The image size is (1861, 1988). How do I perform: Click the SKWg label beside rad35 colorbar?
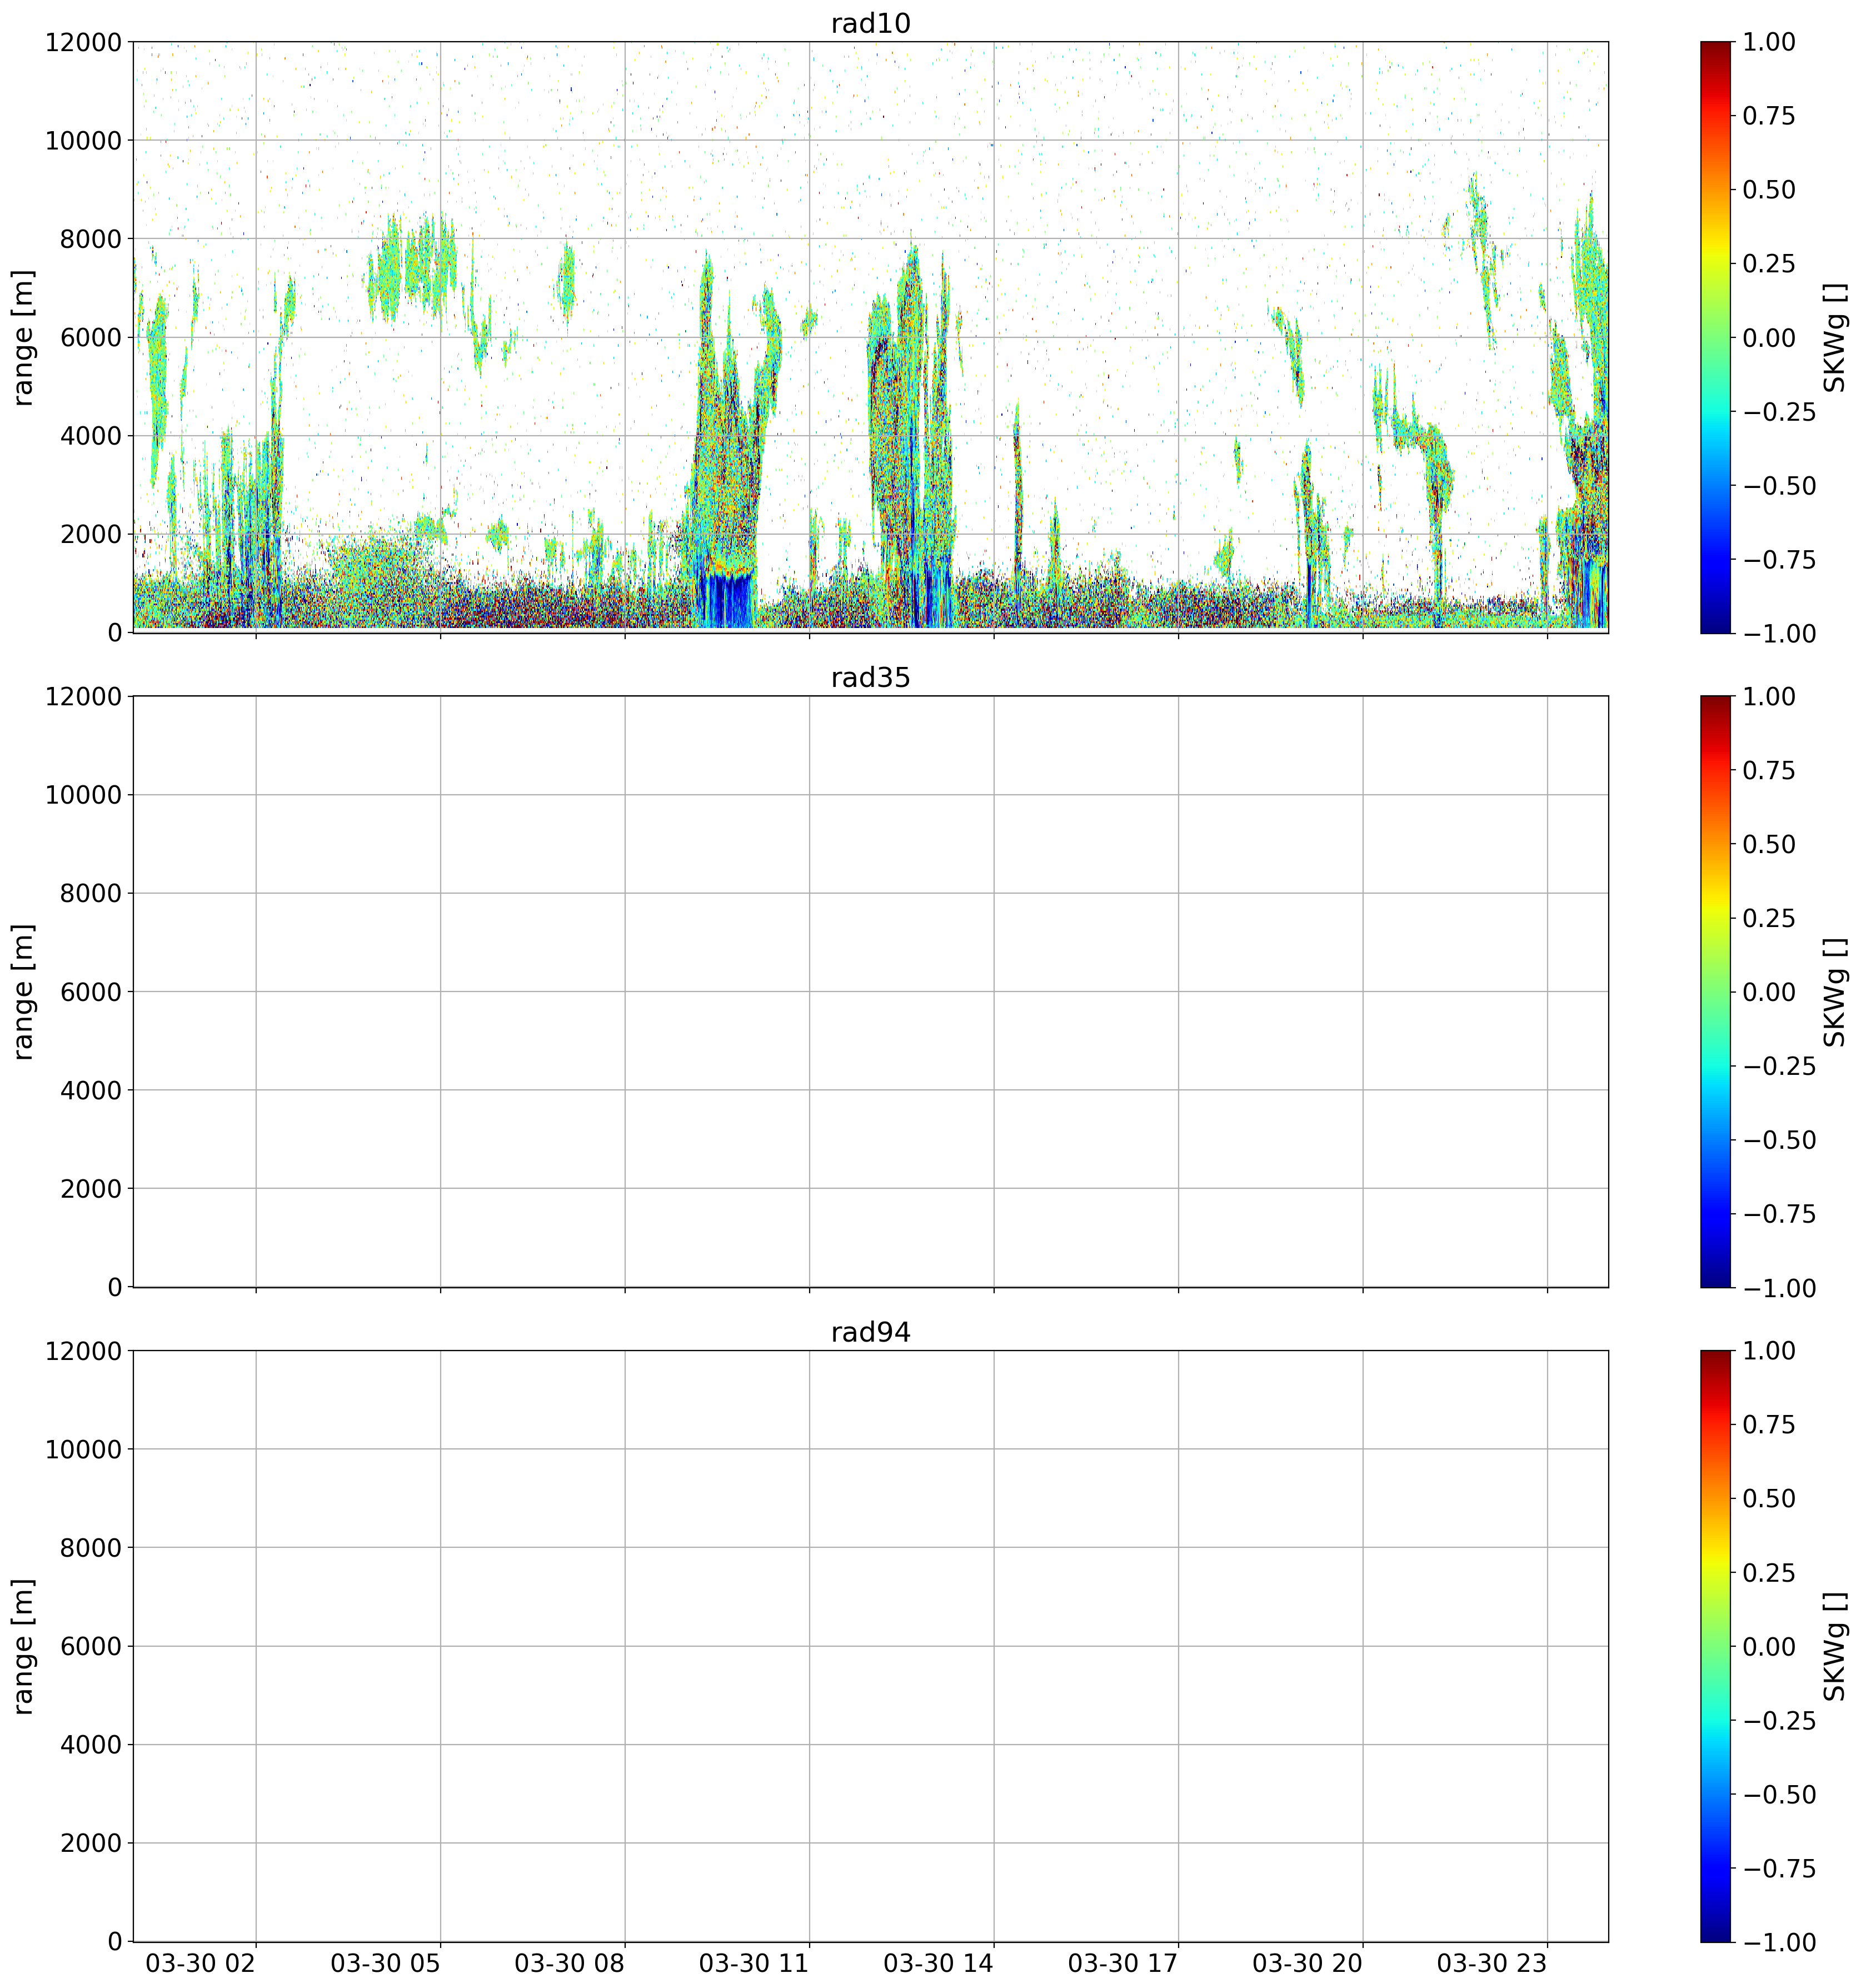coord(1835,991)
